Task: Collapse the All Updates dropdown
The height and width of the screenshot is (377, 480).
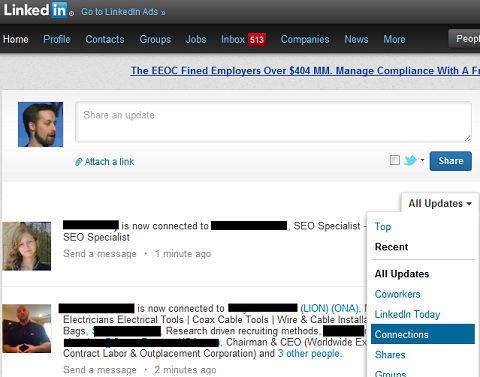Action: (x=440, y=203)
